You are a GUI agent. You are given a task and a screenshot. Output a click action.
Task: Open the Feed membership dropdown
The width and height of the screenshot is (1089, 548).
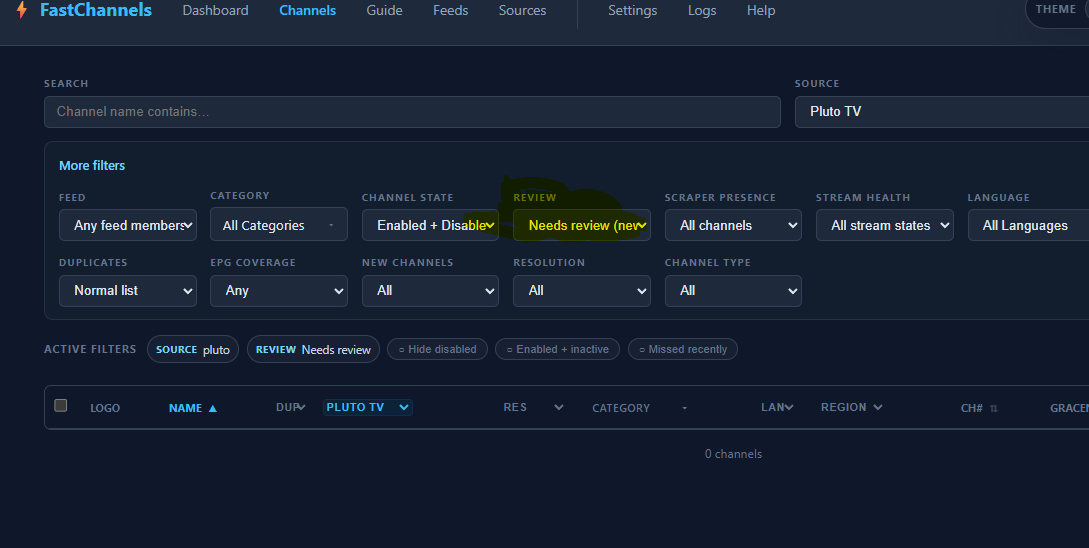point(128,226)
